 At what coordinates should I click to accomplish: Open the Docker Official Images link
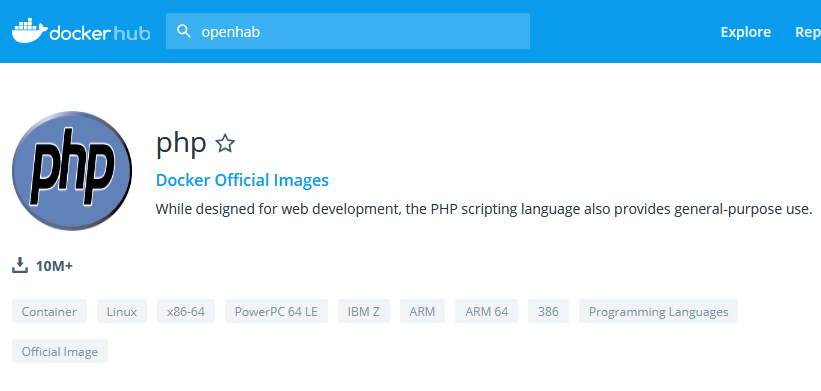click(242, 180)
